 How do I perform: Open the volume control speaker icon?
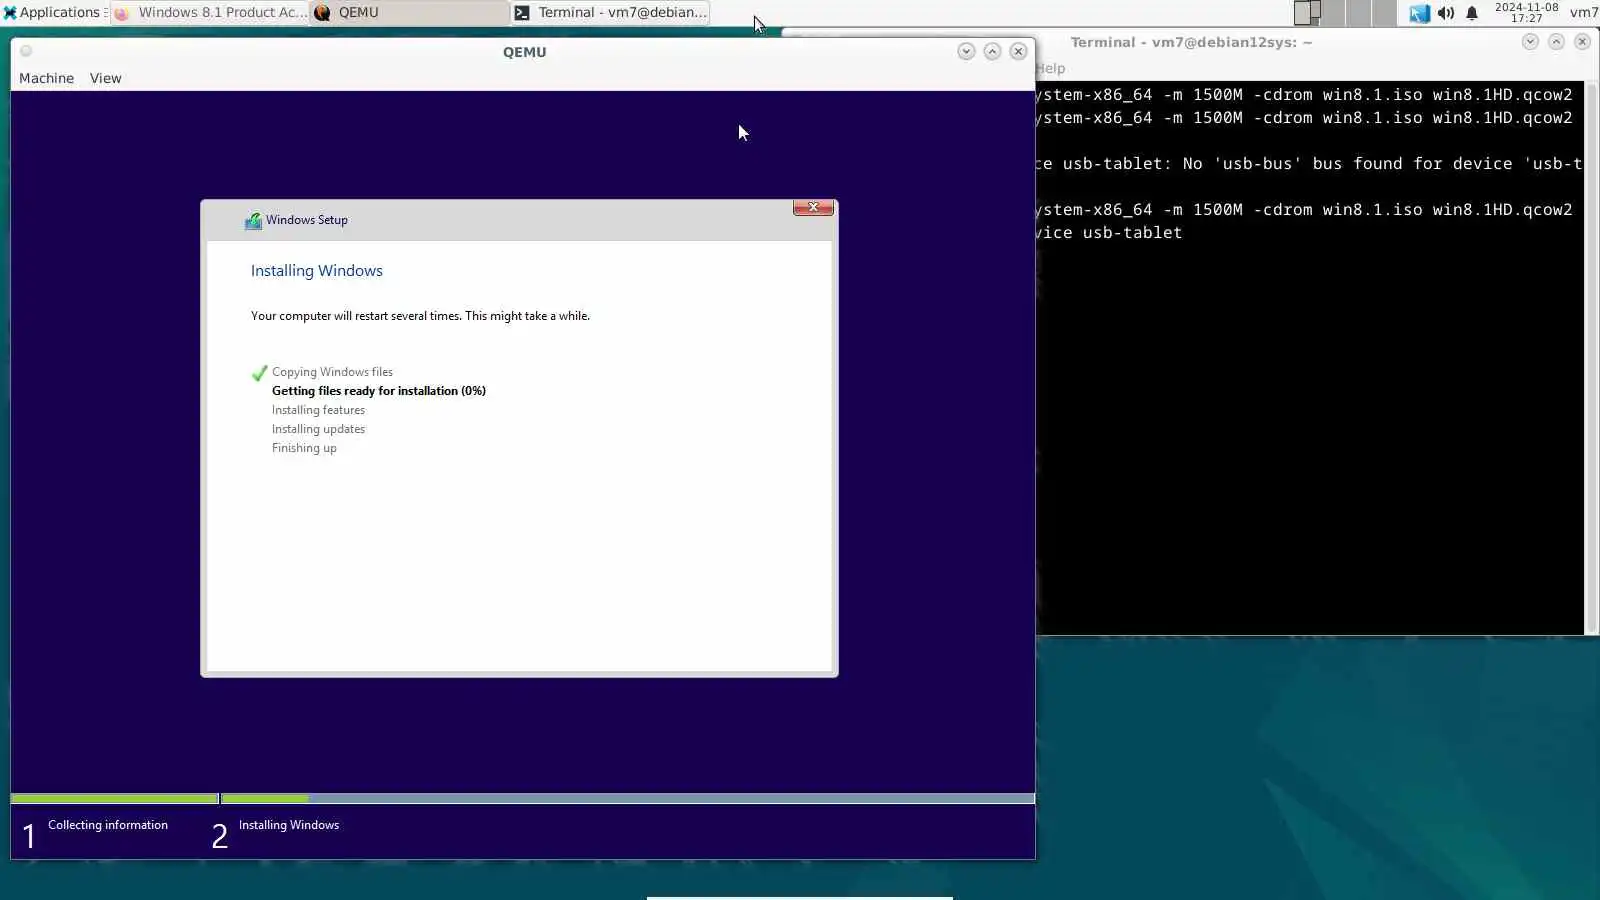[1446, 13]
